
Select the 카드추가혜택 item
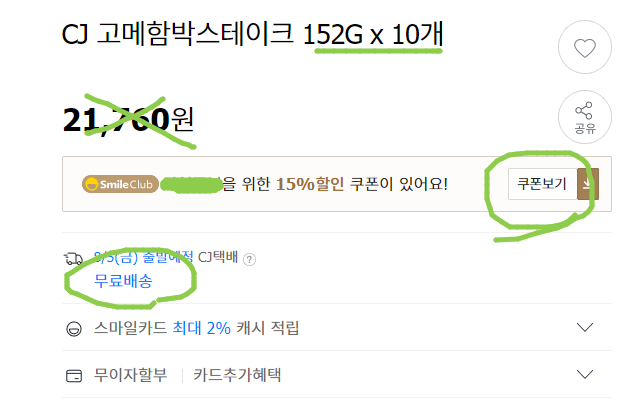click(x=237, y=375)
